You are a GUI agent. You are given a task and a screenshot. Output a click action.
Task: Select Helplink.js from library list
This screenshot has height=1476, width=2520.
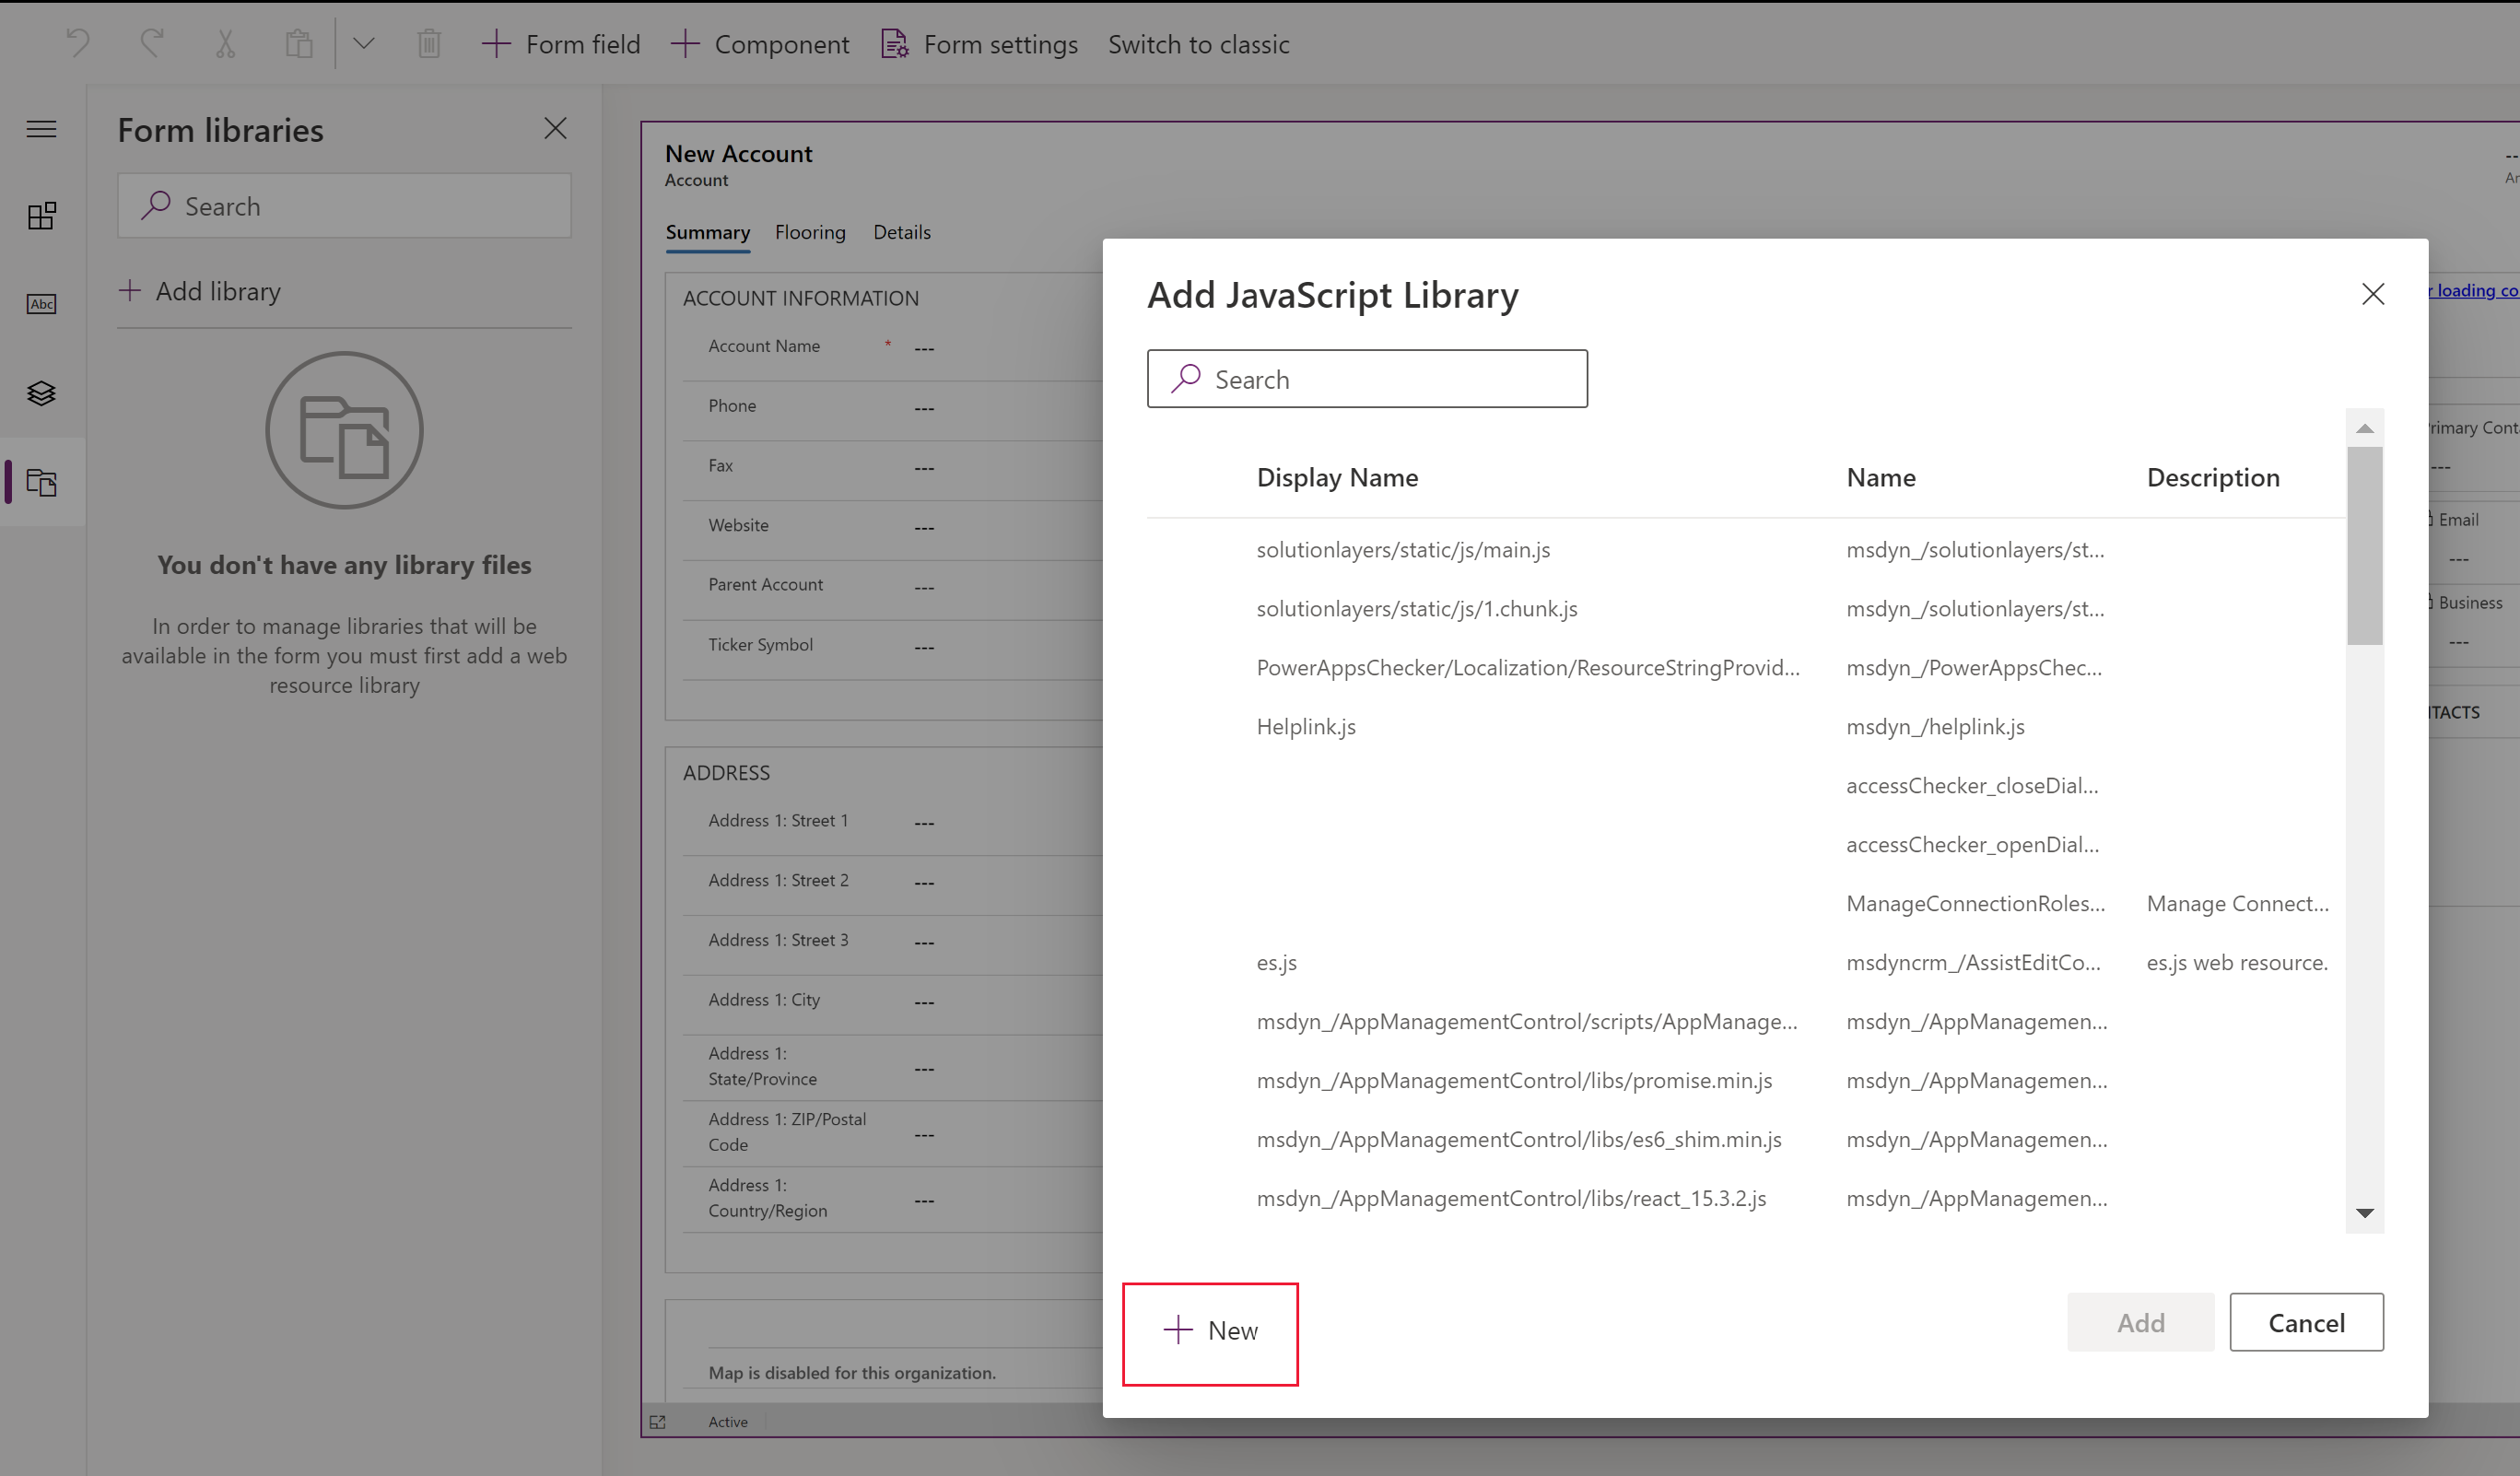tap(1306, 726)
